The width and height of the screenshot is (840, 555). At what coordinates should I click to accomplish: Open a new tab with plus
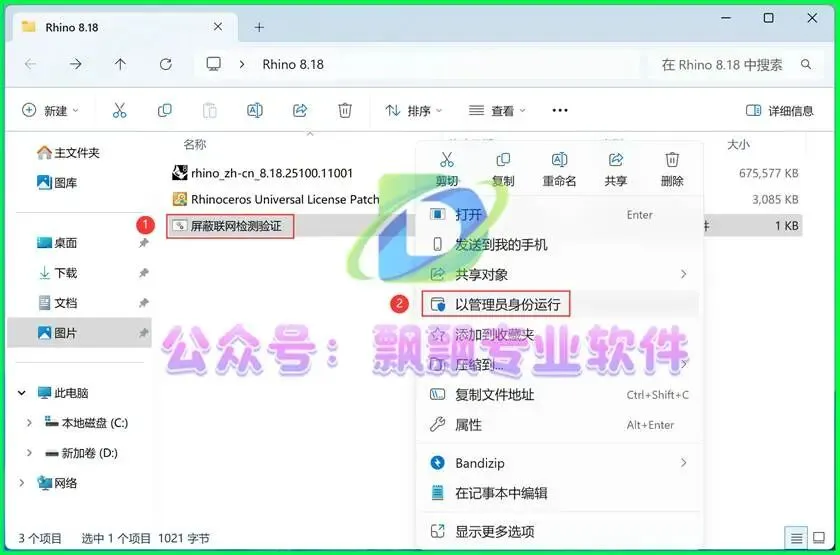coord(259,27)
